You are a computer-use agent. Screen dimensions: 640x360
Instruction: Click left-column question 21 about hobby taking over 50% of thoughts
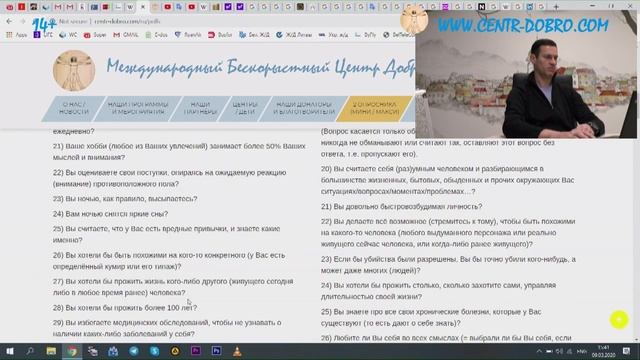[x=179, y=151]
